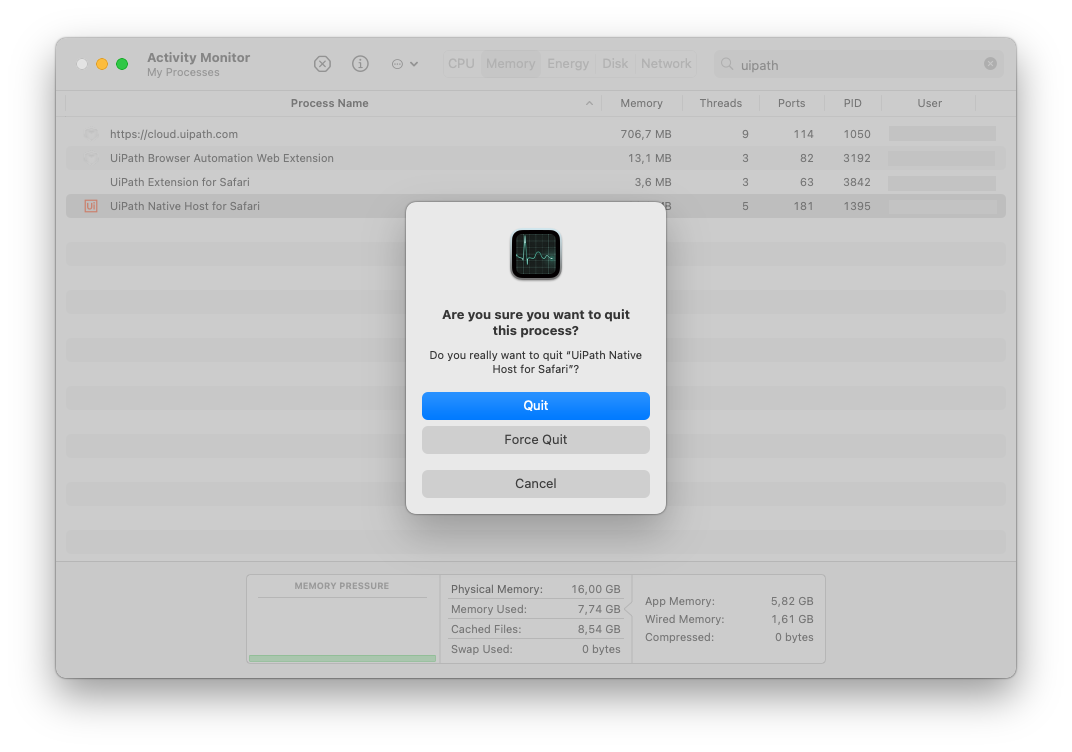The height and width of the screenshot is (752, 1072).
Task: Click the green zoom window button
Action: click(x=122, y=64)
